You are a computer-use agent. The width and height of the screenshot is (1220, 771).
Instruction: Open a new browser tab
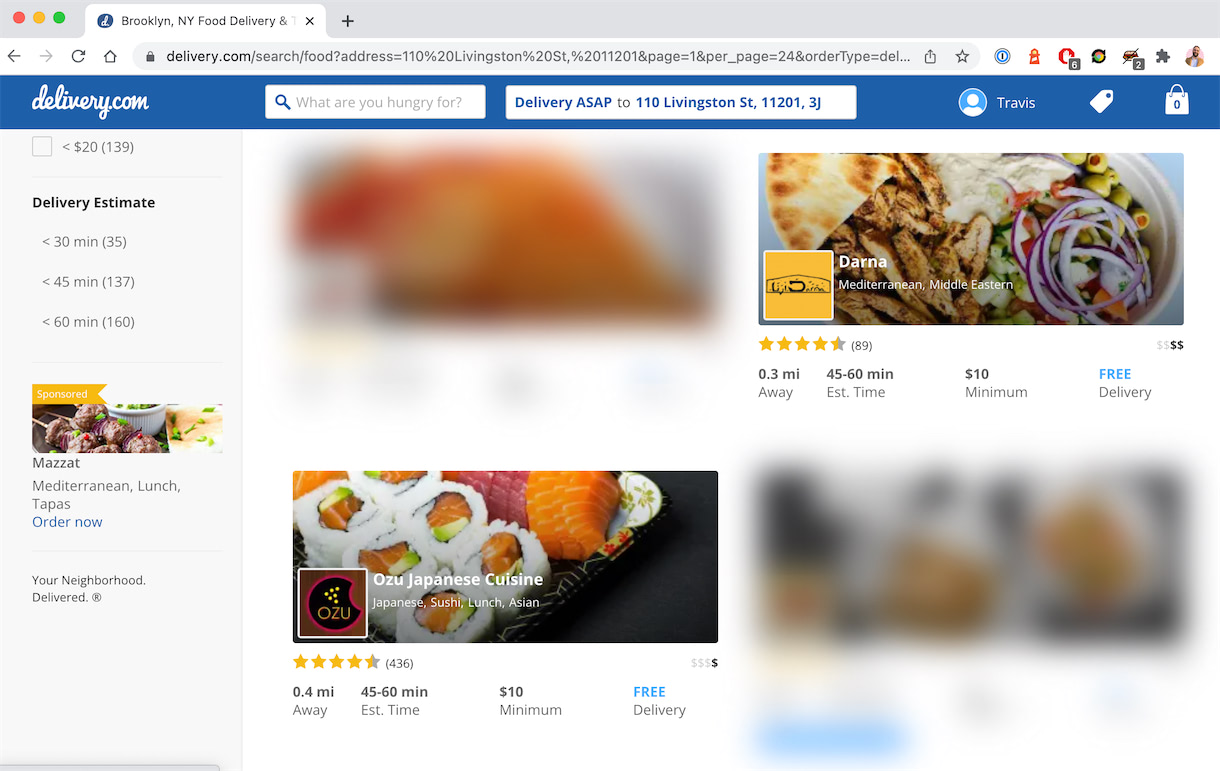[348, 21]
